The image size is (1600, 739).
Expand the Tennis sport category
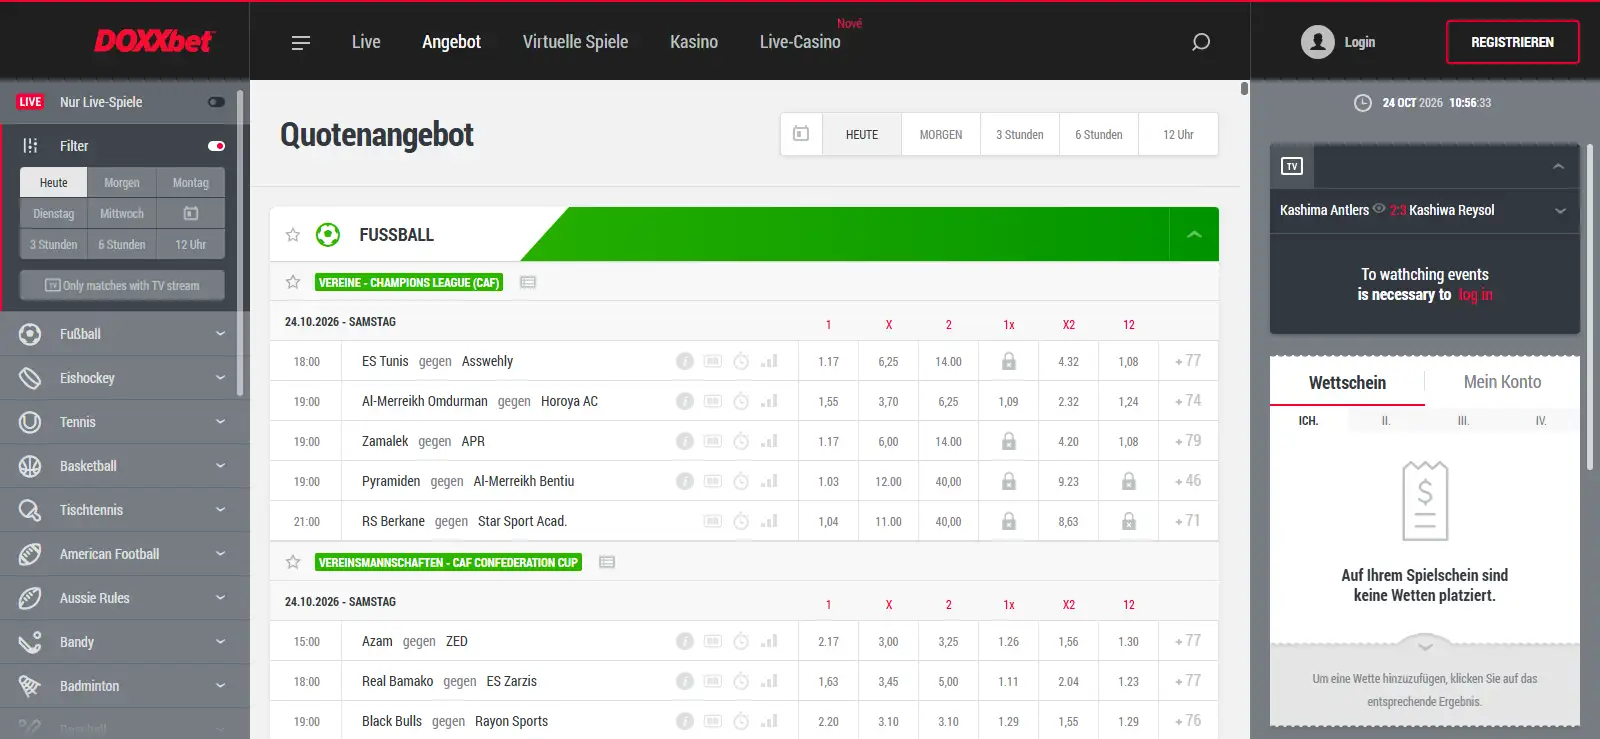click(125, 422)
